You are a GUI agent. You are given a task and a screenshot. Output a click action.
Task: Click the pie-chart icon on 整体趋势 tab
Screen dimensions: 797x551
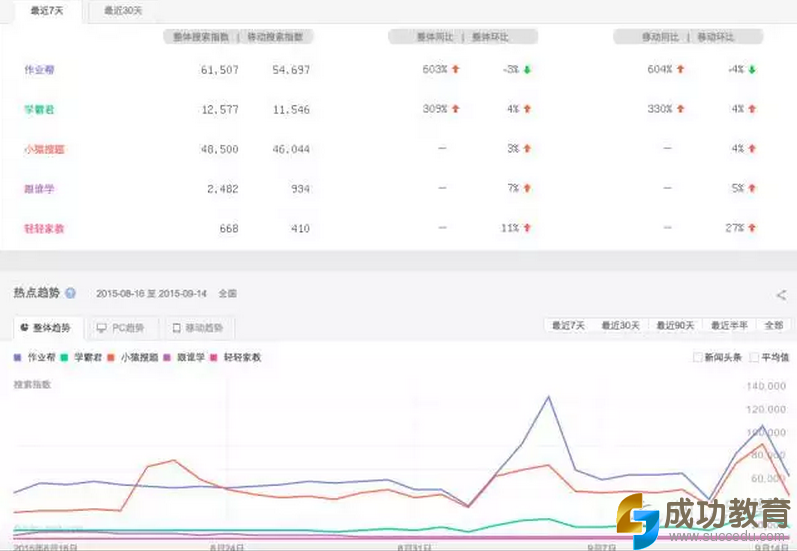pyautogui.click(x=24, y=327)
